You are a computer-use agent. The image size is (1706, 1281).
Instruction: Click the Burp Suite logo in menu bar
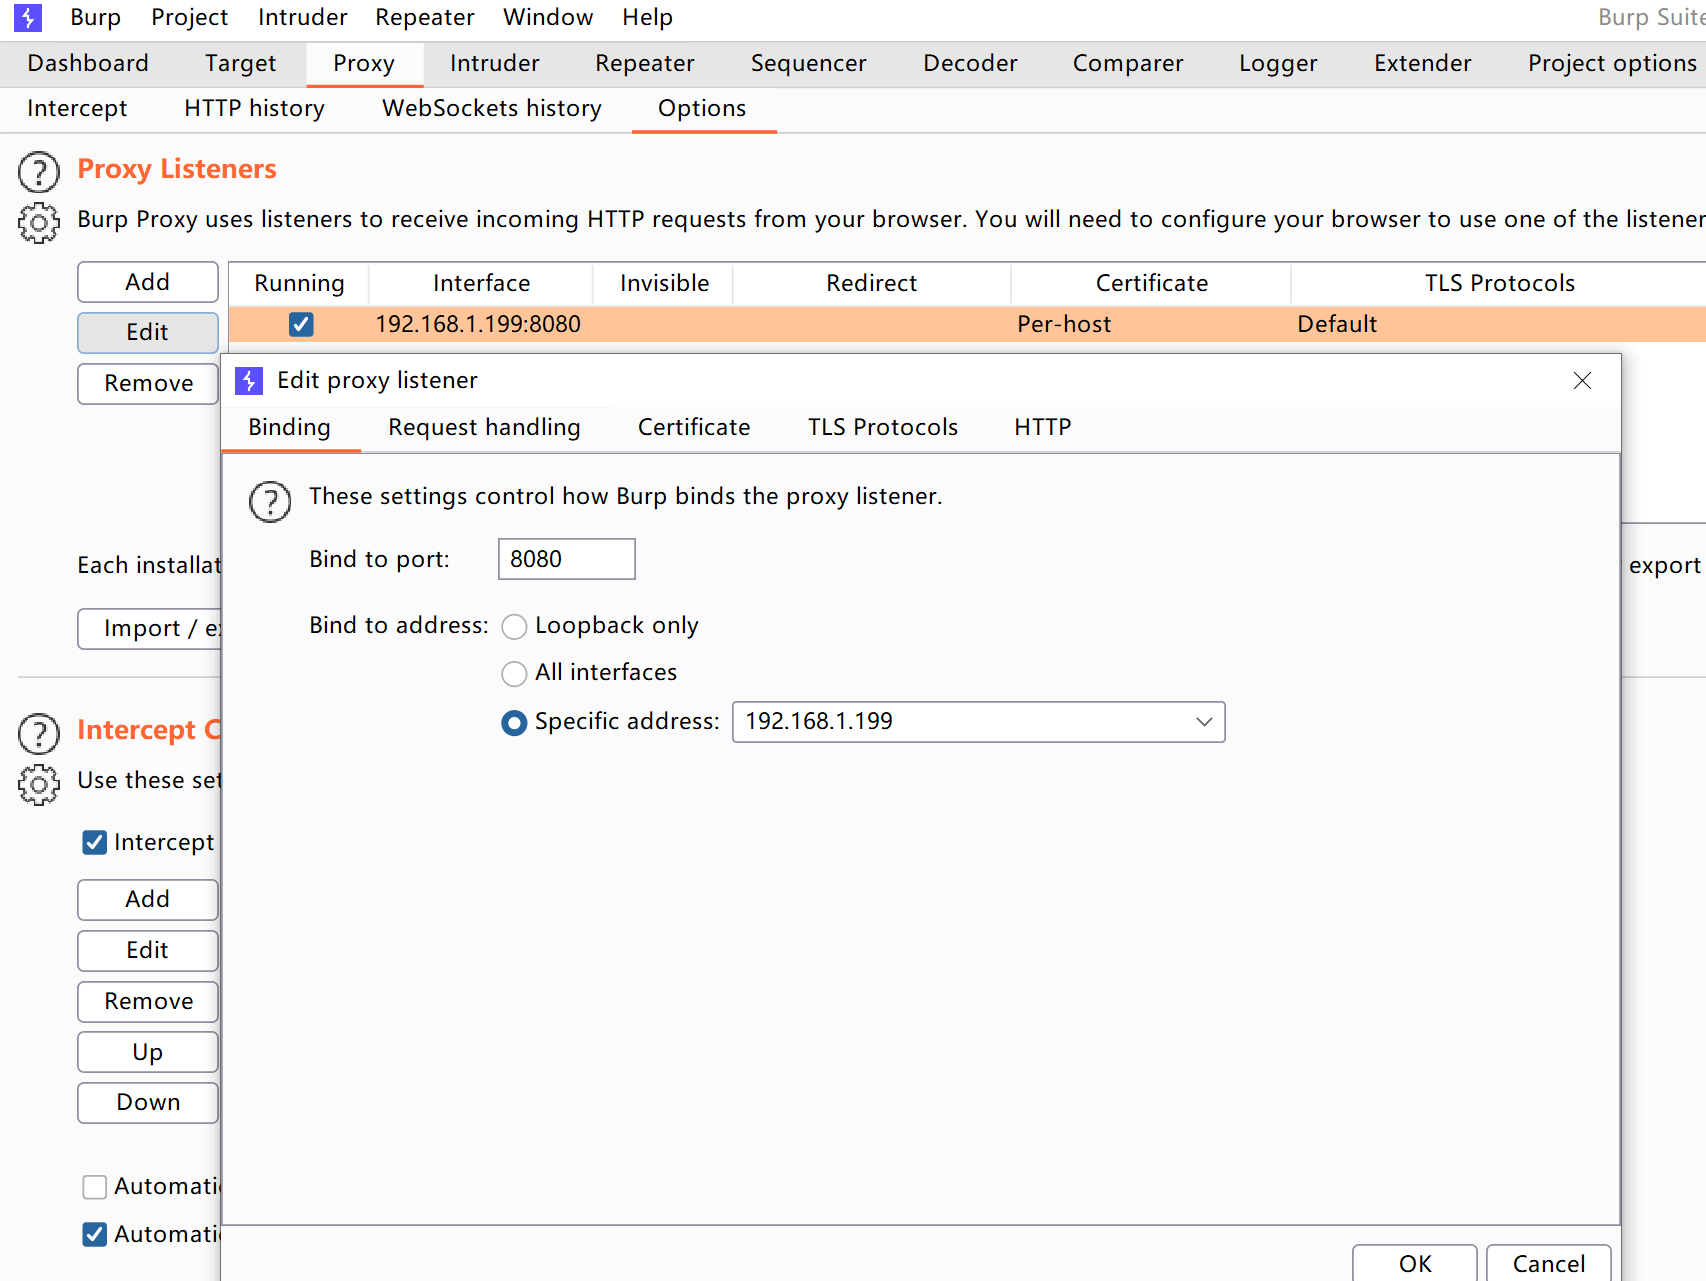(28, 17)
